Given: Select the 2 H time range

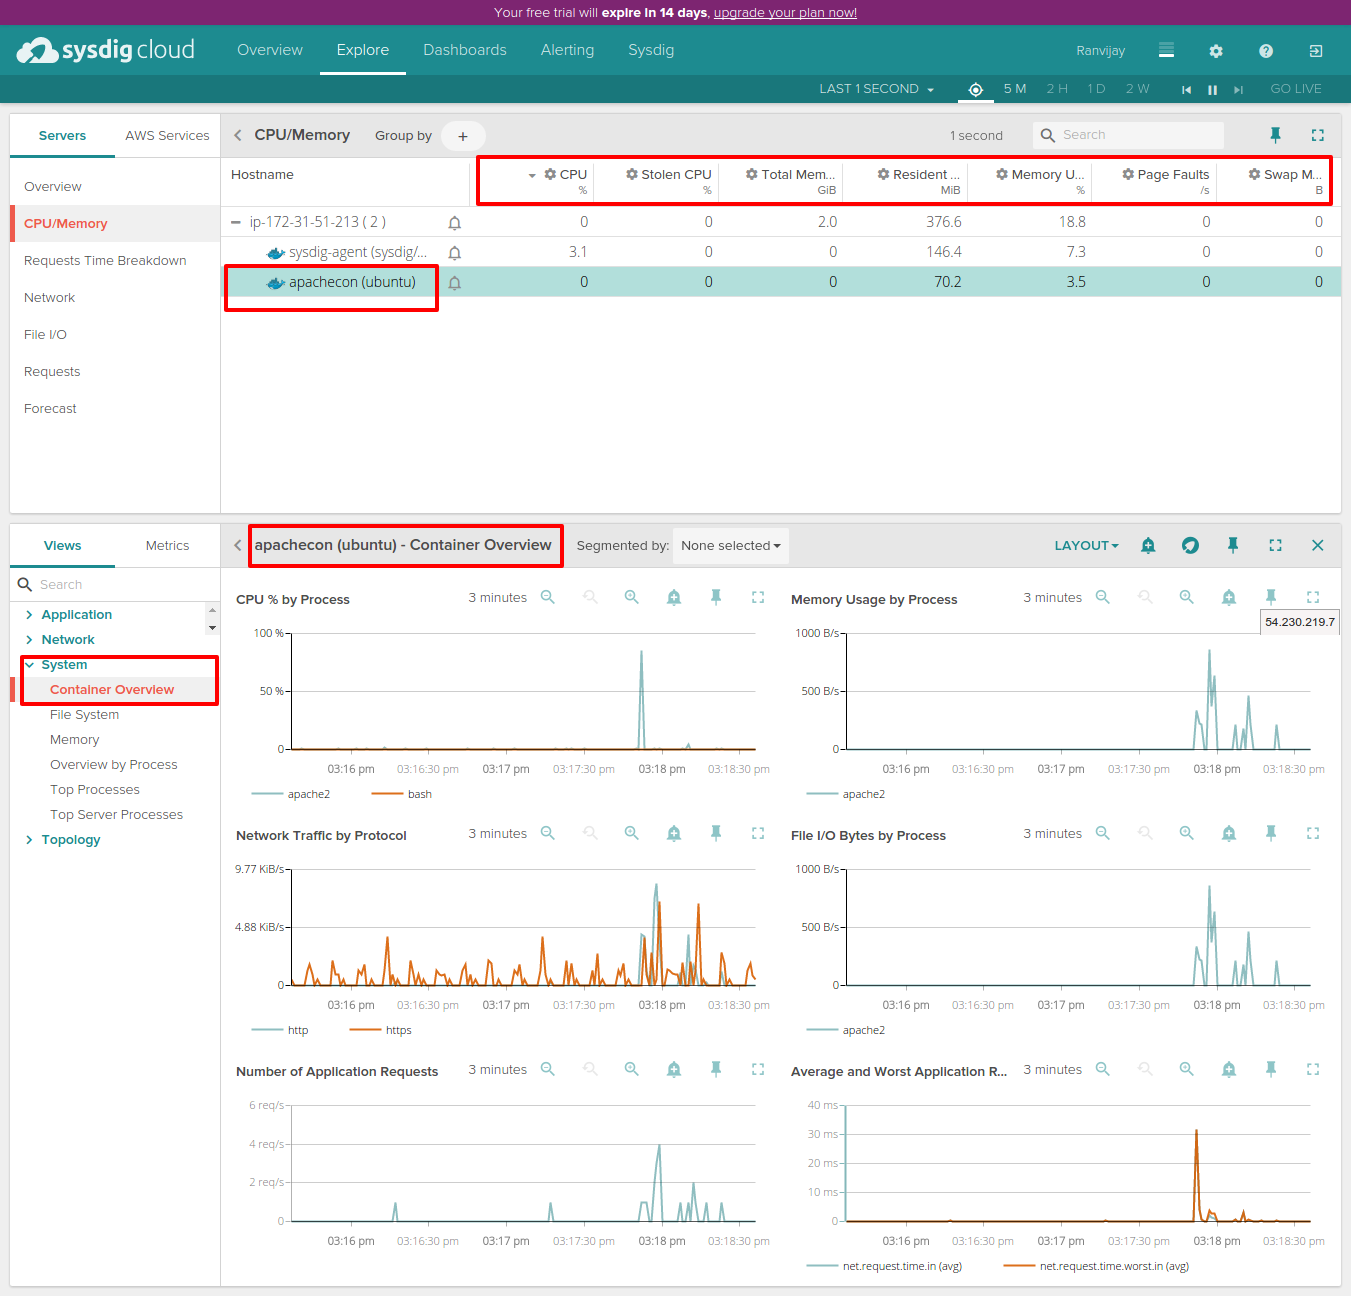Looking at the screenshot, I should [x=1057, y=89].
